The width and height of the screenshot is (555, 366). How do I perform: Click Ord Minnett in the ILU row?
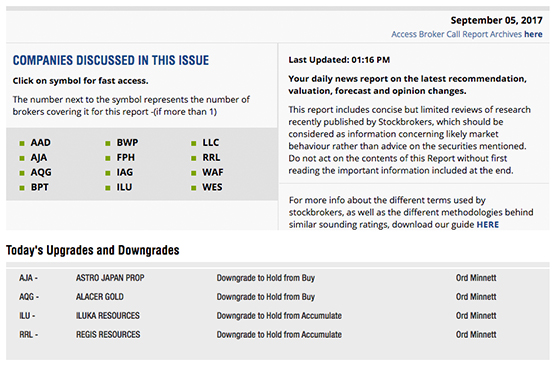(476, 315)
